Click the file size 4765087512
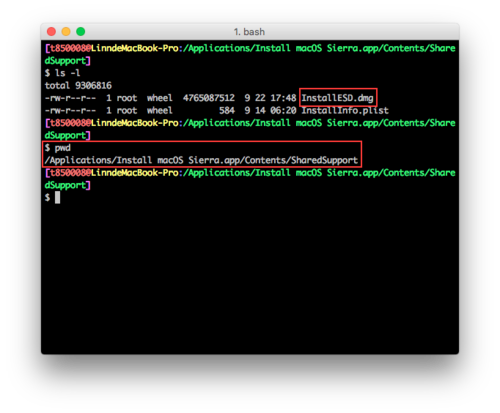 pyautogui.click(x=209, y=98)
